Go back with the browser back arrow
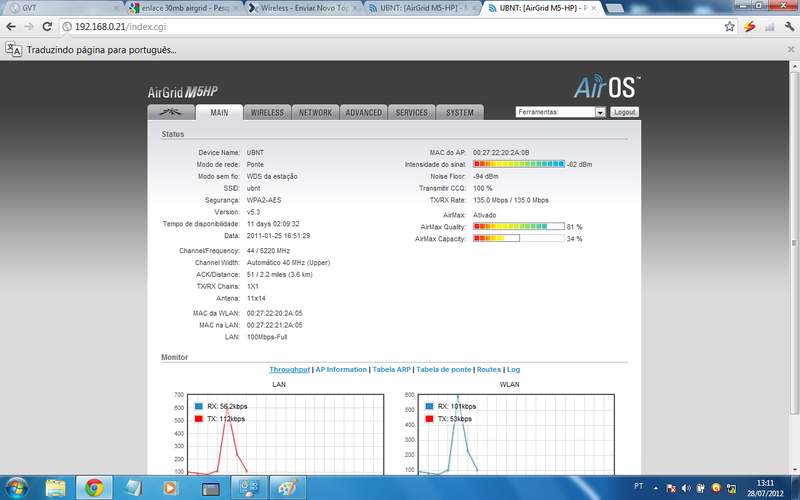This screenshot has height=500, width=800. (11, 27)
